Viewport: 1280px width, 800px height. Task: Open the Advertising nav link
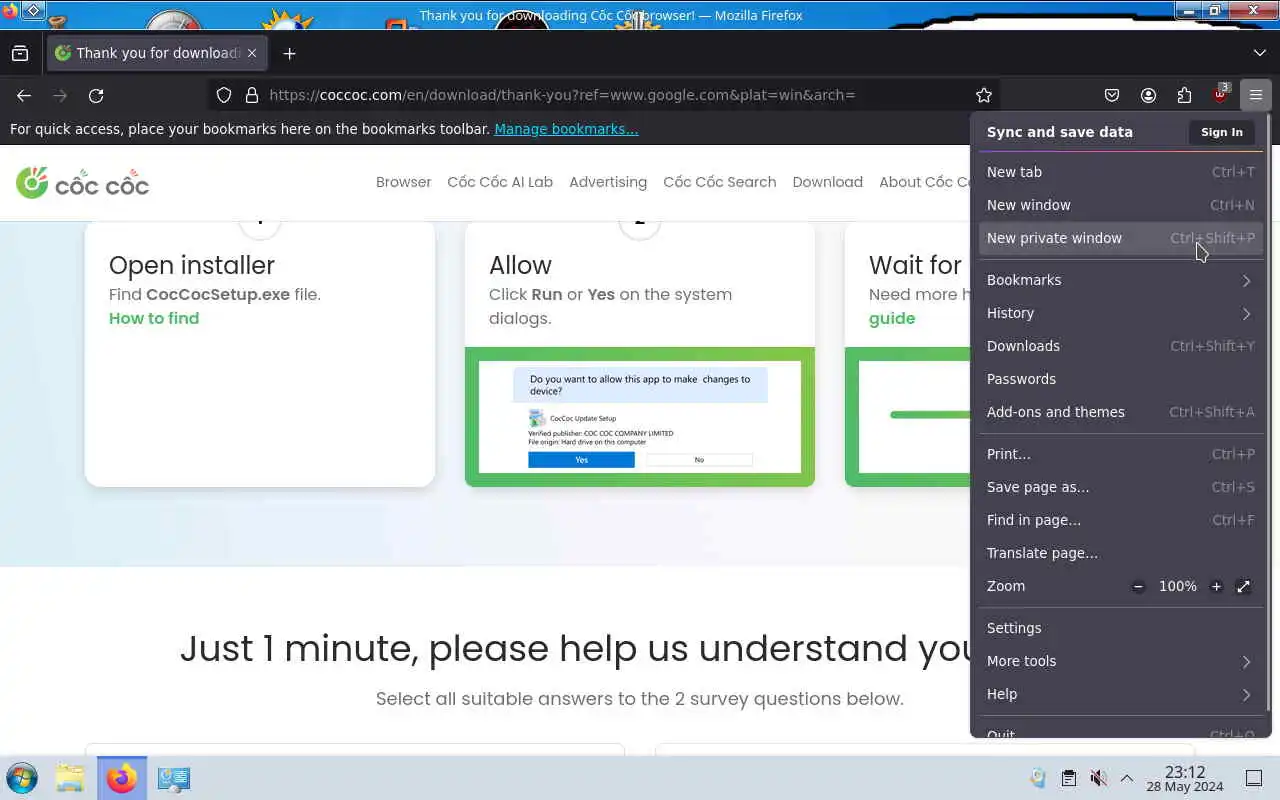[x=608, y=182]
